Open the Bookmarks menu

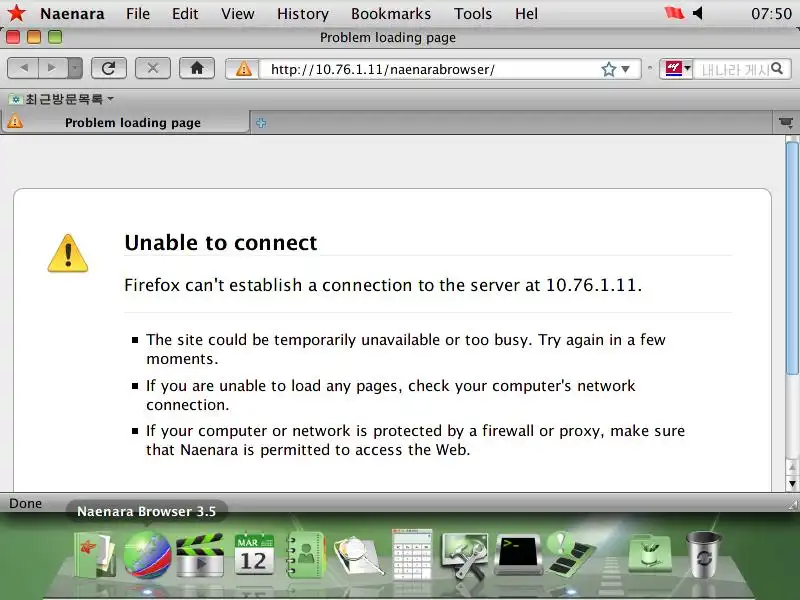click(x=391, y=14)
